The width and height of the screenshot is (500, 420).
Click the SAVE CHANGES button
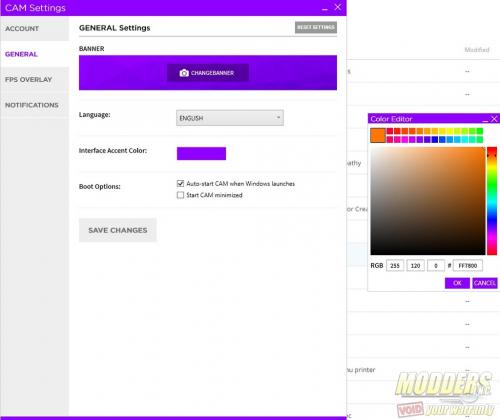point(118,230)
